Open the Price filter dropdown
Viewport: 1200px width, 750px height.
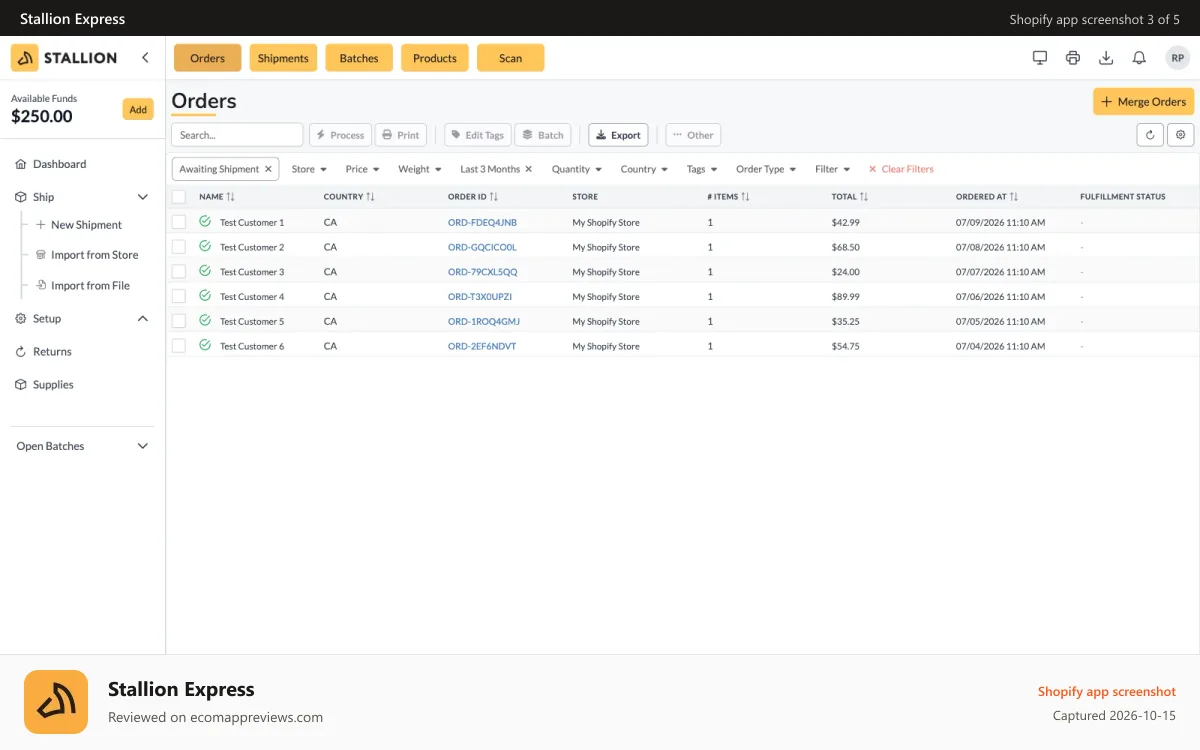362,169
